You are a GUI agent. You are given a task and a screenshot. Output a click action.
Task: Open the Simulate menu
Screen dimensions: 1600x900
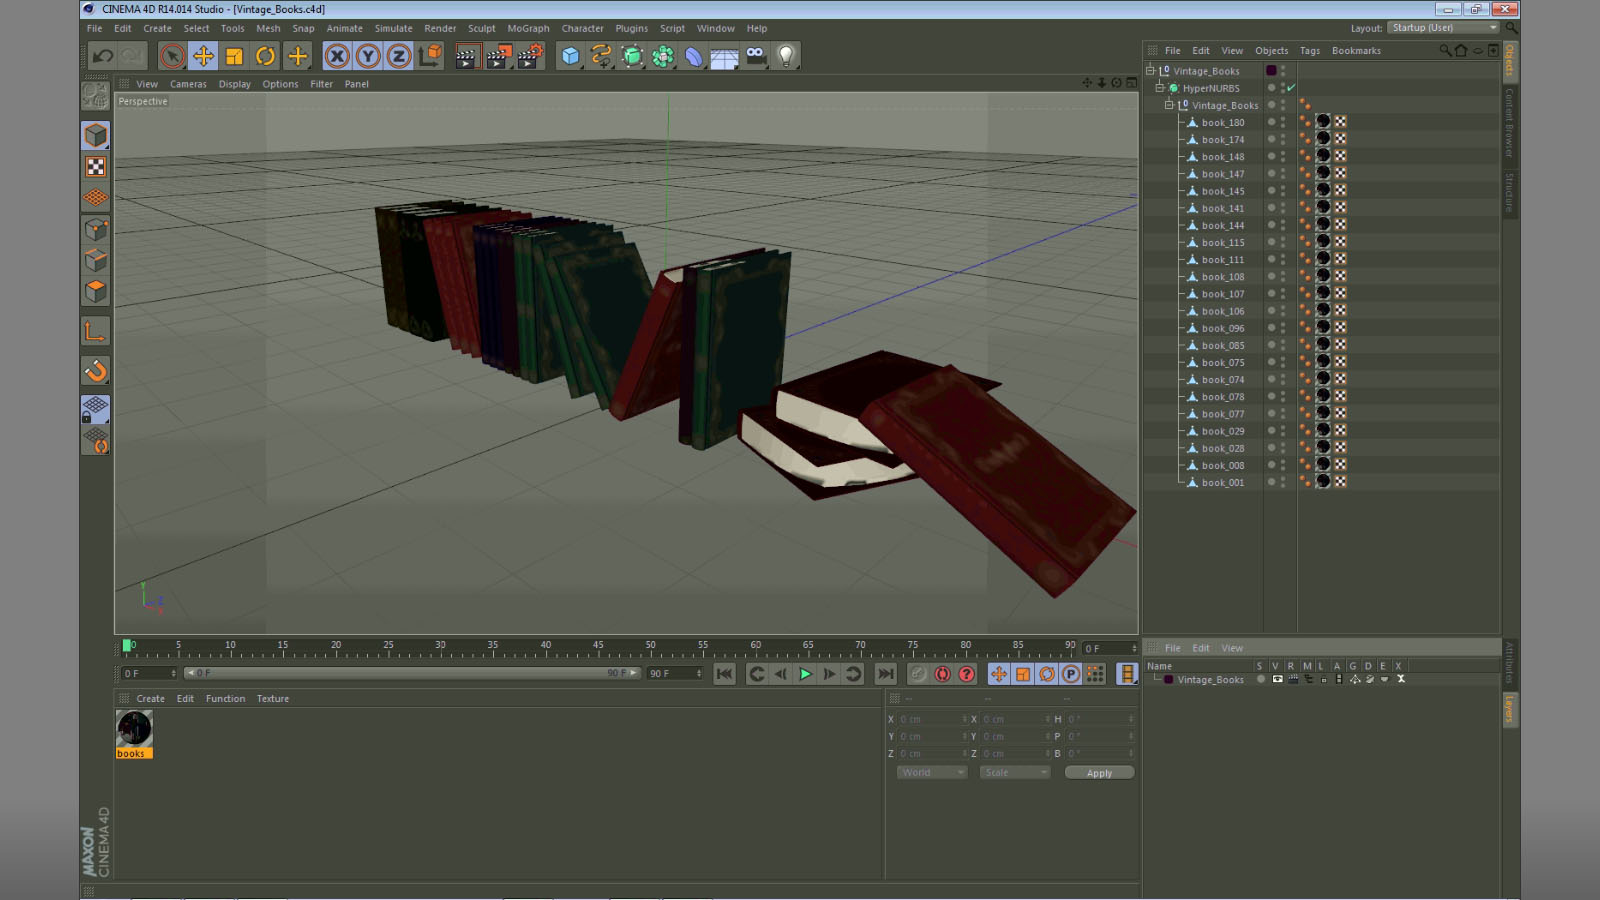click(393, 28)
